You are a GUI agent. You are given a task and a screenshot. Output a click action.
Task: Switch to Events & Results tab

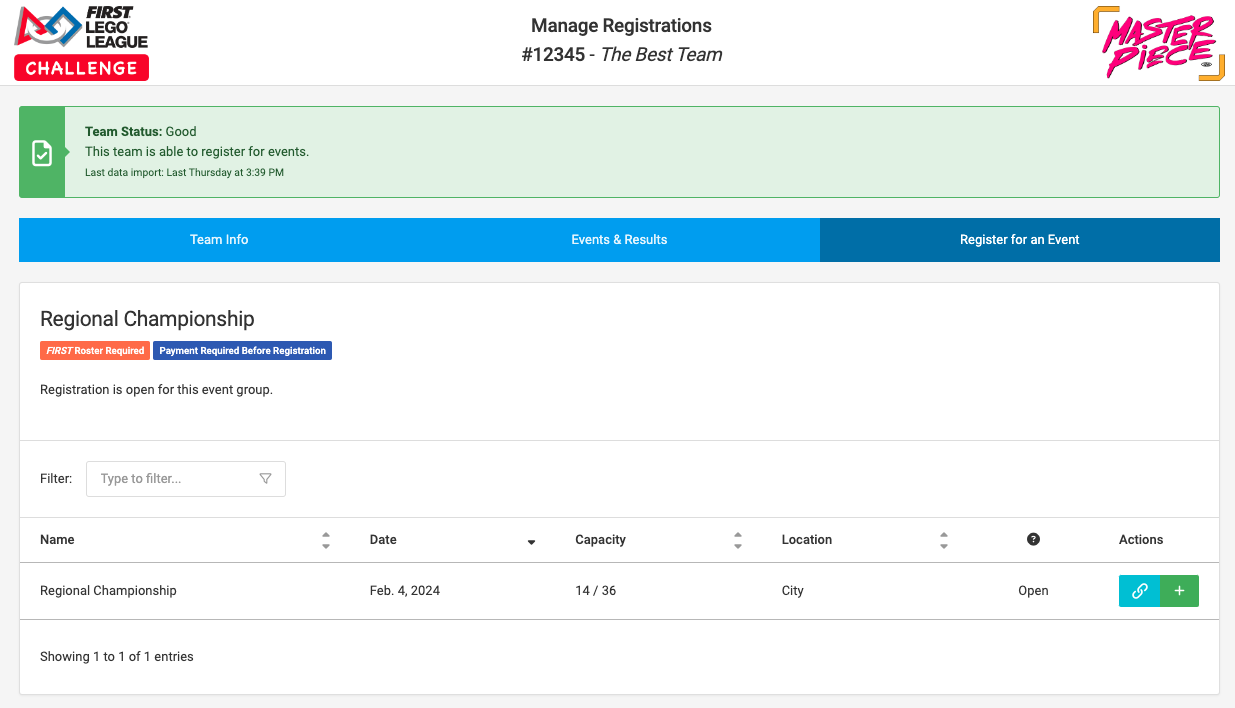pyautogui.click(x=619, y=240)
